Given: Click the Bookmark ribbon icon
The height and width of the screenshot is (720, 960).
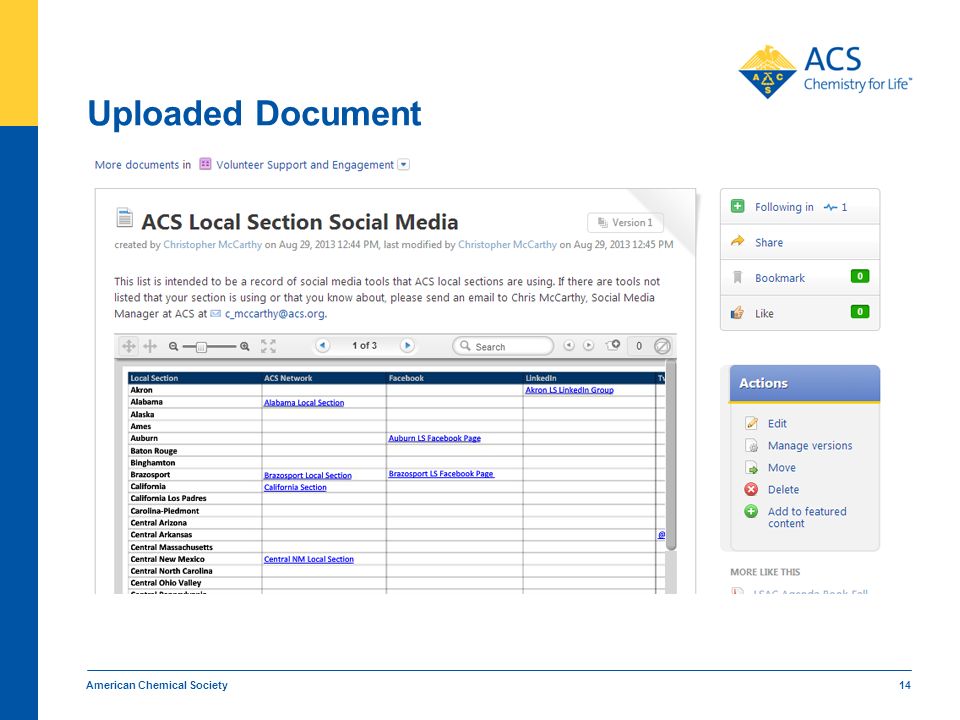Looking at the screenshot, I should (x=738, y=277).
